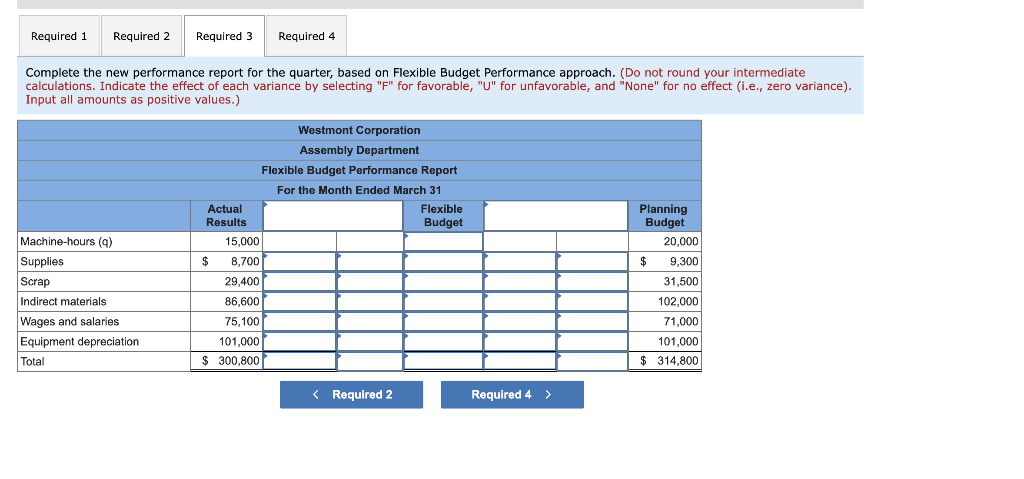The image size is (1024, 479).
Task: Click the Planning Budget value 9,300
Action: tap(684, 261)
